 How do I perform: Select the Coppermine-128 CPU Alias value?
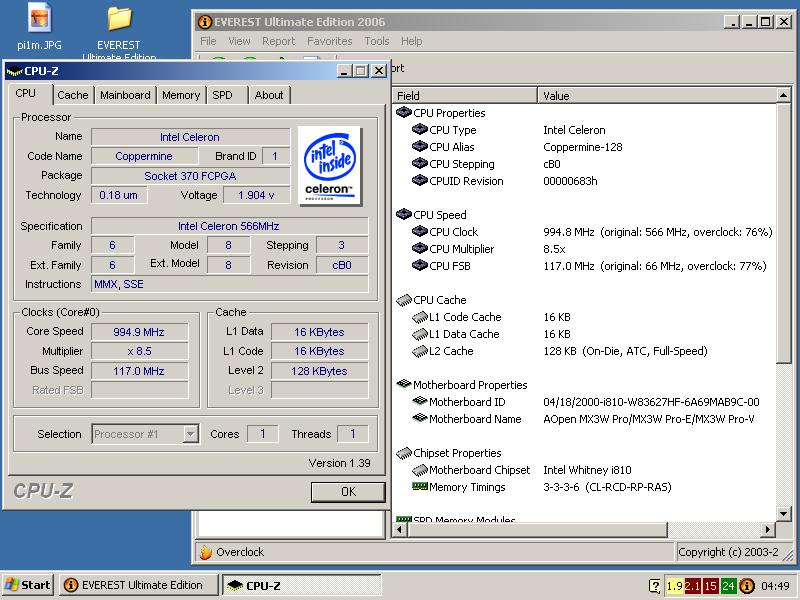pos(583,147)
